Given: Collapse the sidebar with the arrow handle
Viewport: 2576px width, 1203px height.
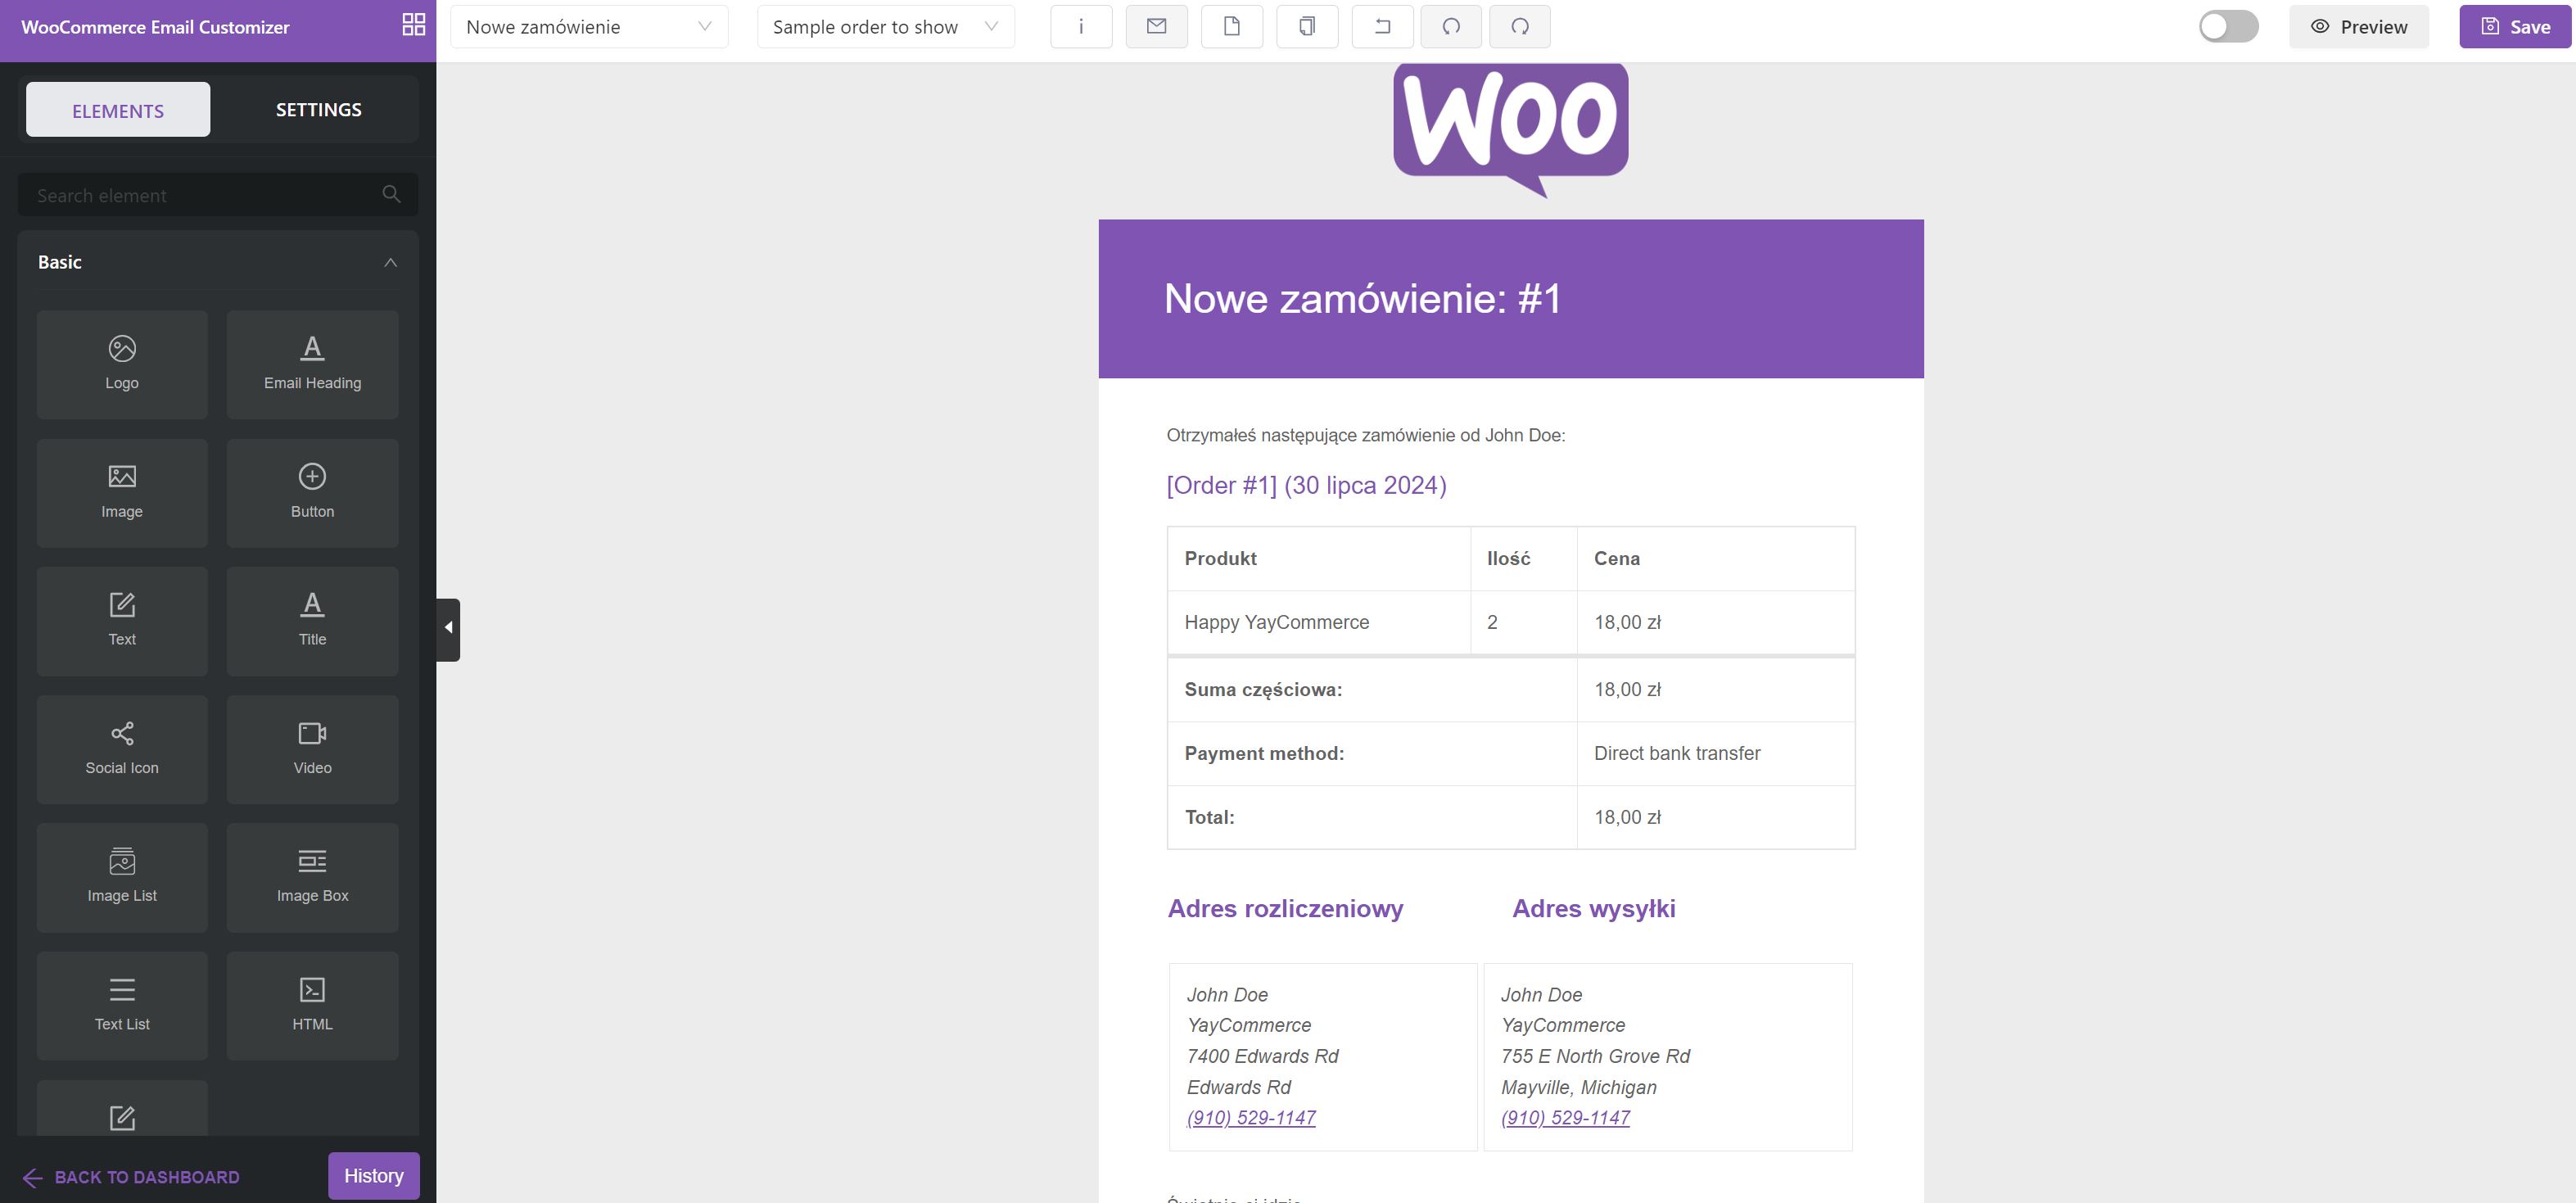Looking at the screenshot, I should point(448,629).
